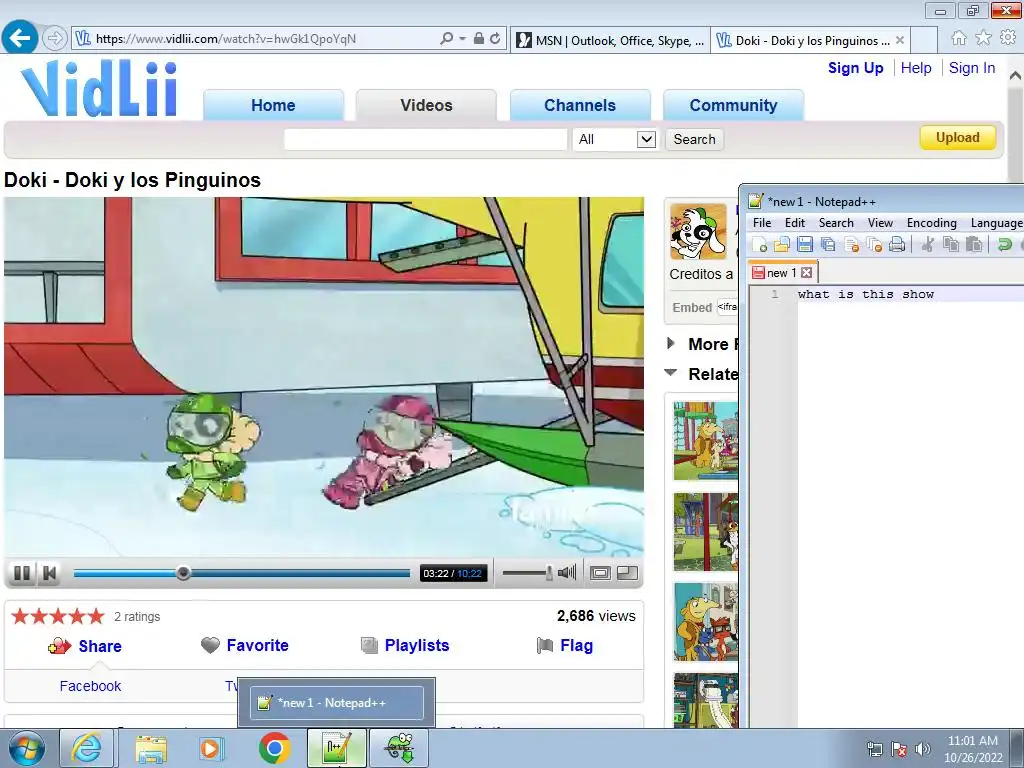Image resolution: width=1024 pixels, height=768 pixels.
Task: Open Windows Start button
Action: coord(27,748)
